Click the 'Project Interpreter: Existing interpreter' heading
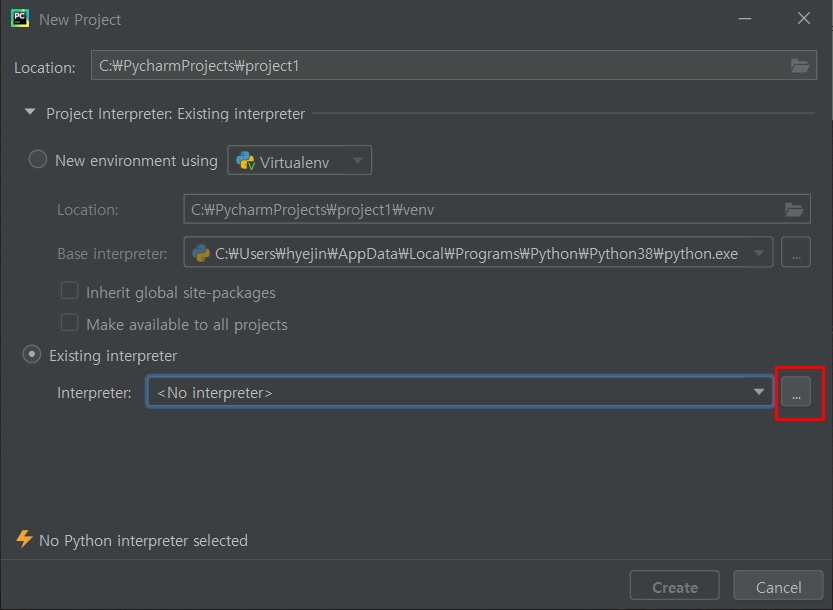 [175, 114]
